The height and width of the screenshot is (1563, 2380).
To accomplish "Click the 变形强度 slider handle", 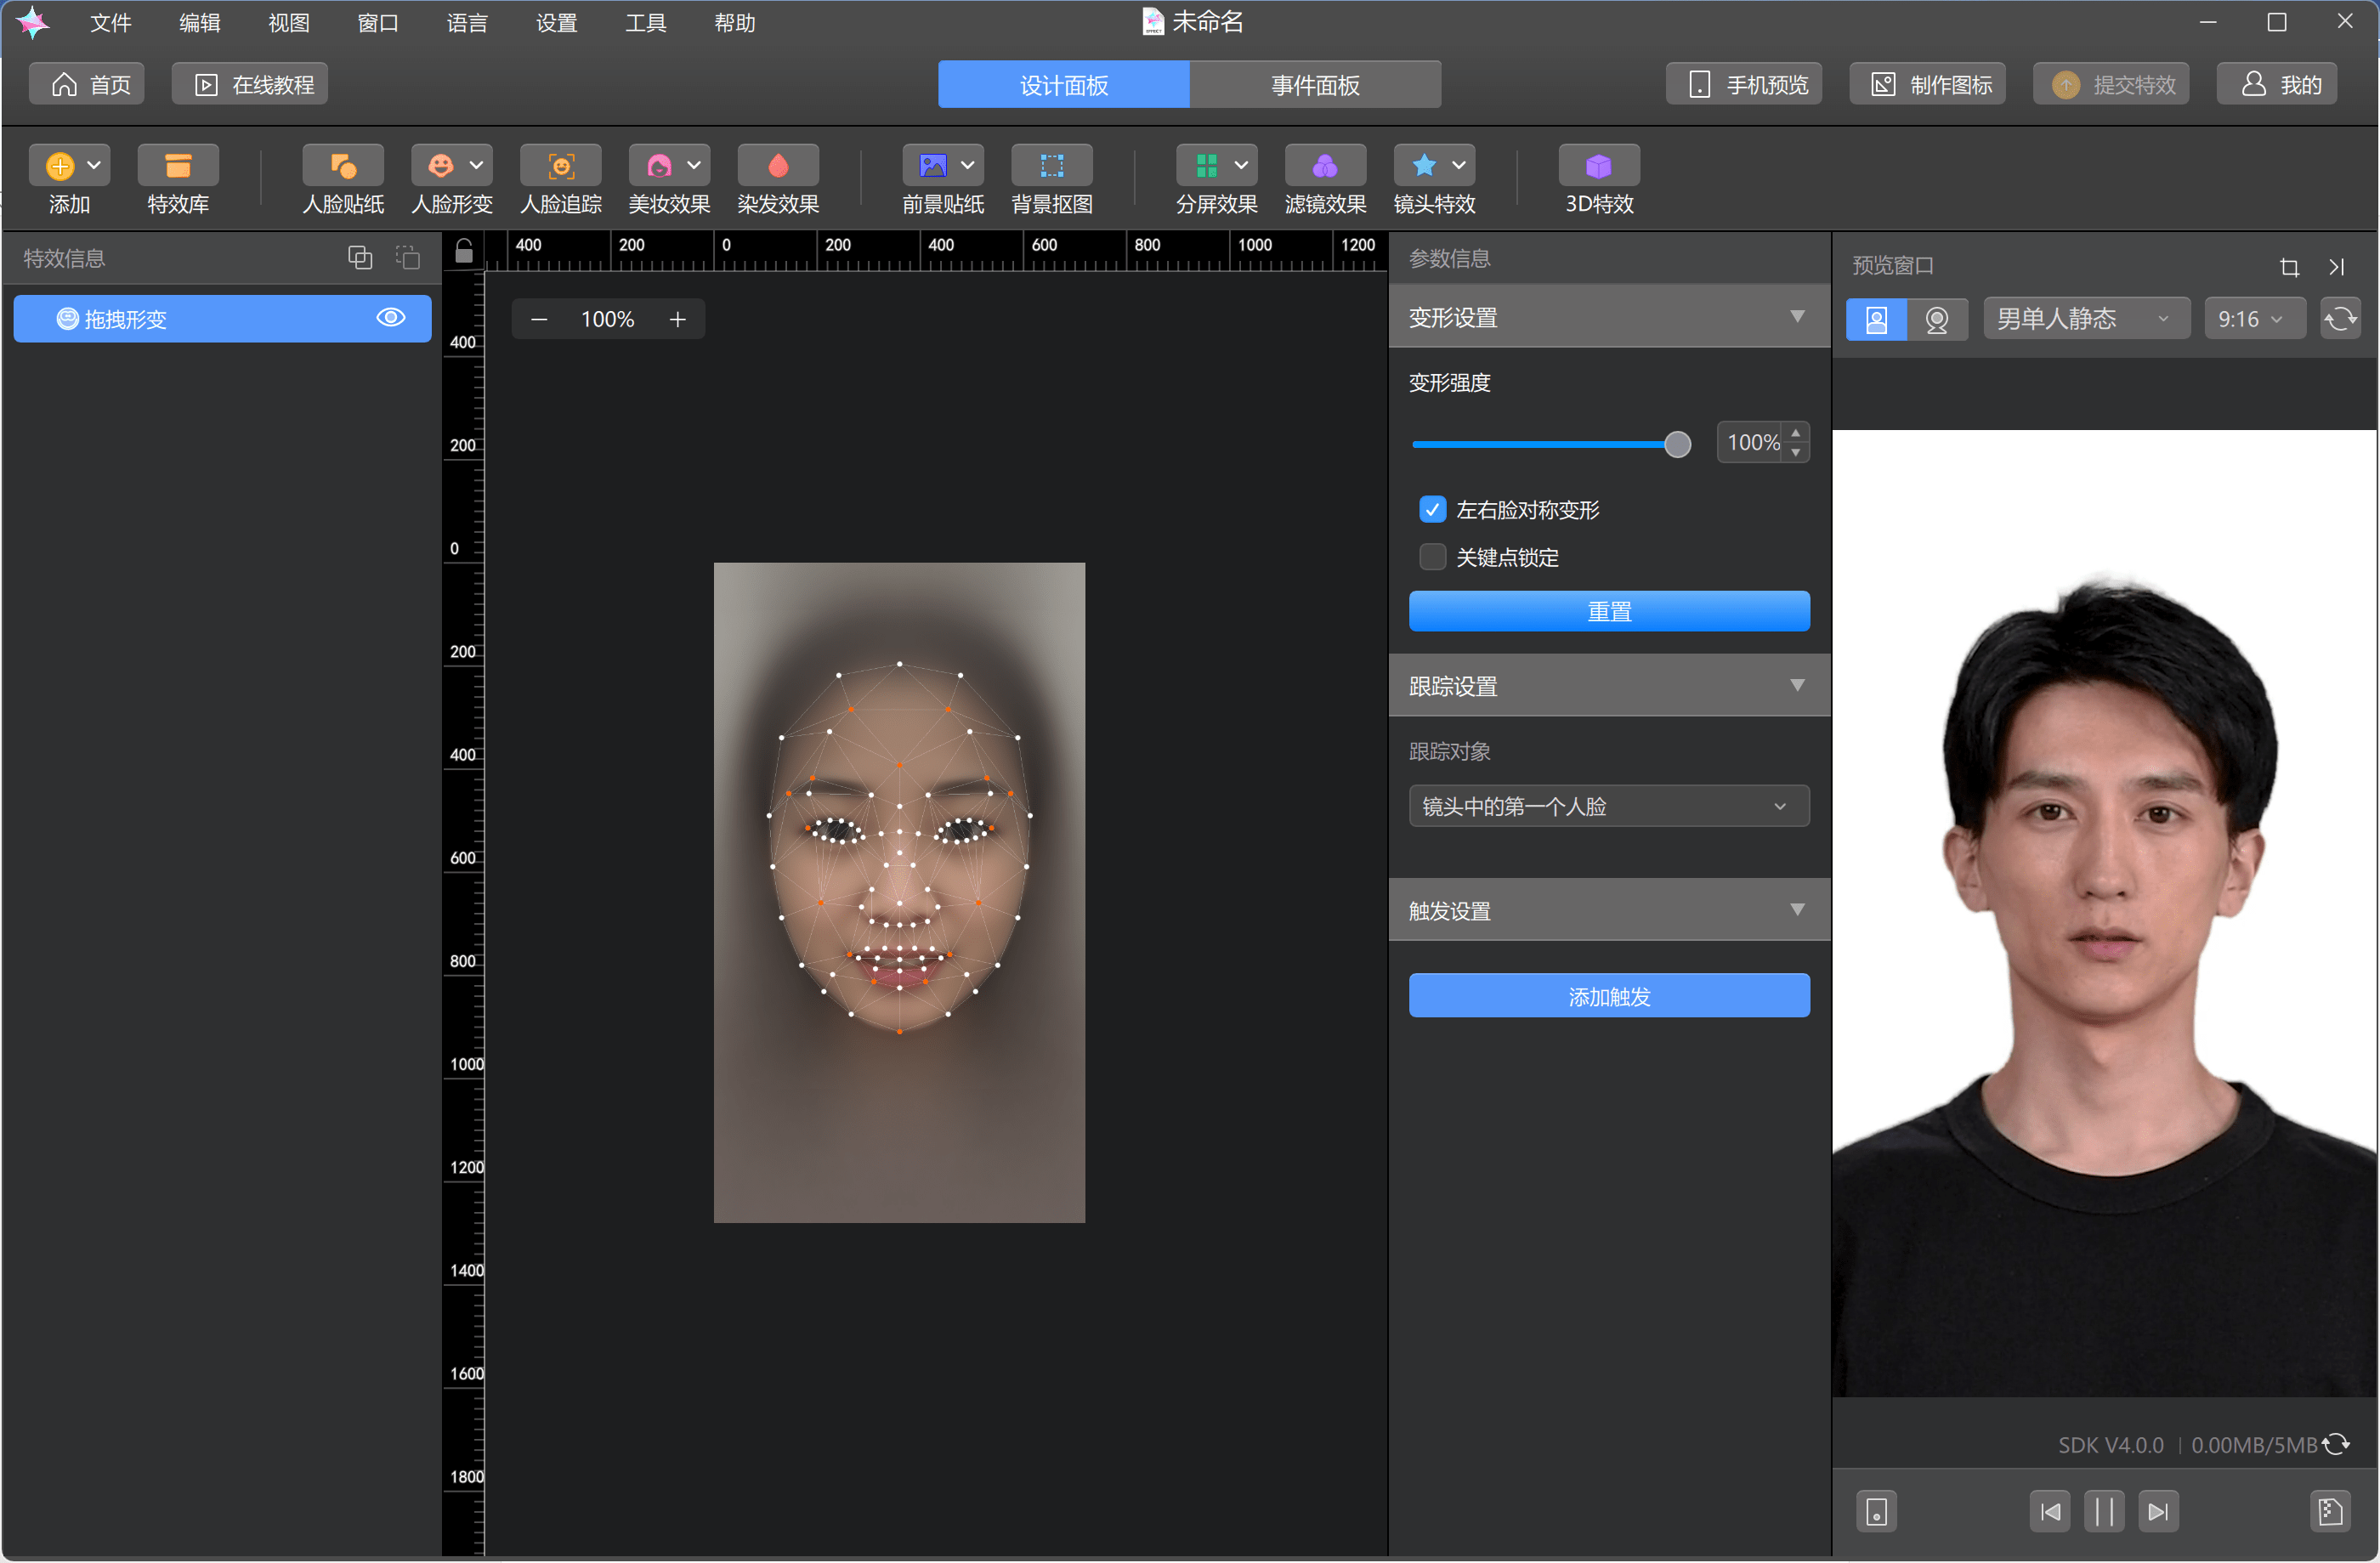I will click(1677, 444).
